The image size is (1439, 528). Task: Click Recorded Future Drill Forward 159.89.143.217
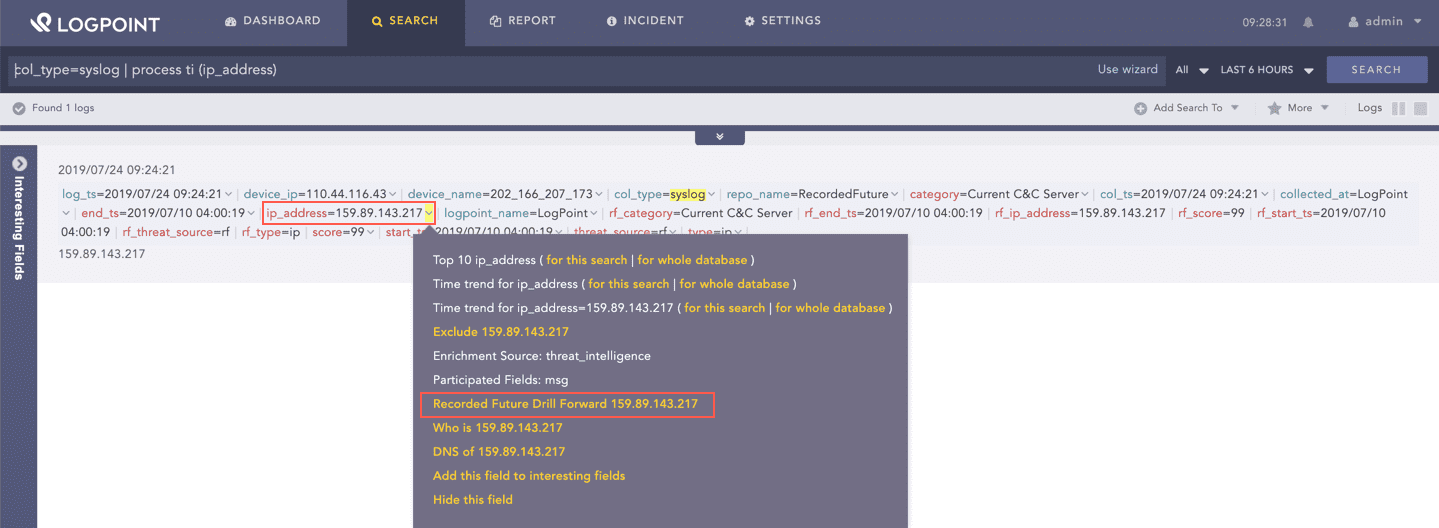565,404
